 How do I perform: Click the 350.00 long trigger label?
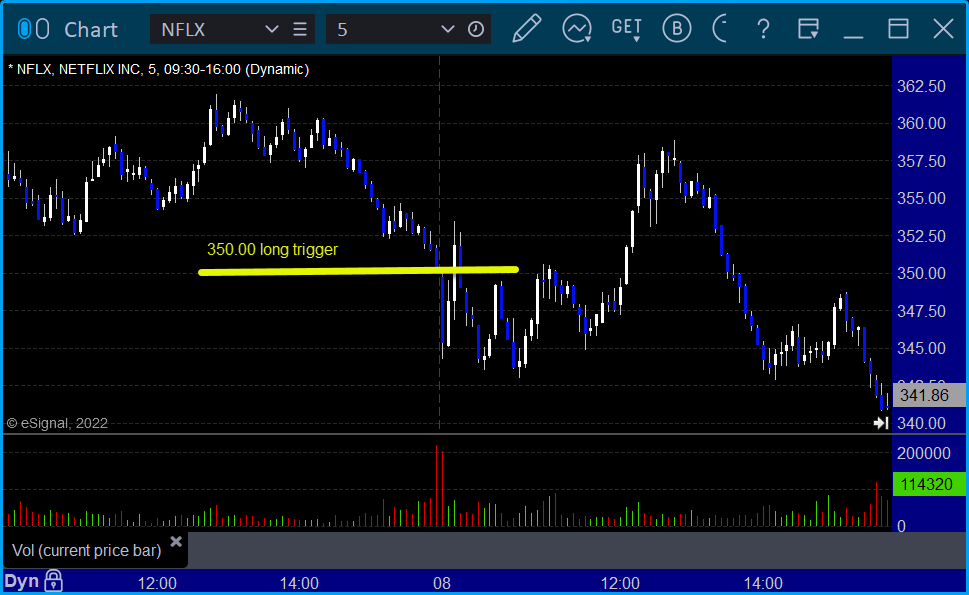pos(273,250)
